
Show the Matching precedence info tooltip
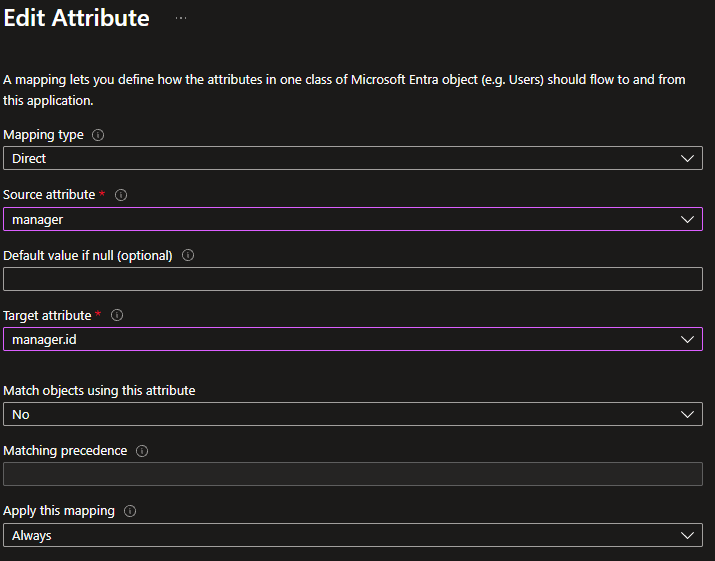(142, 451)
